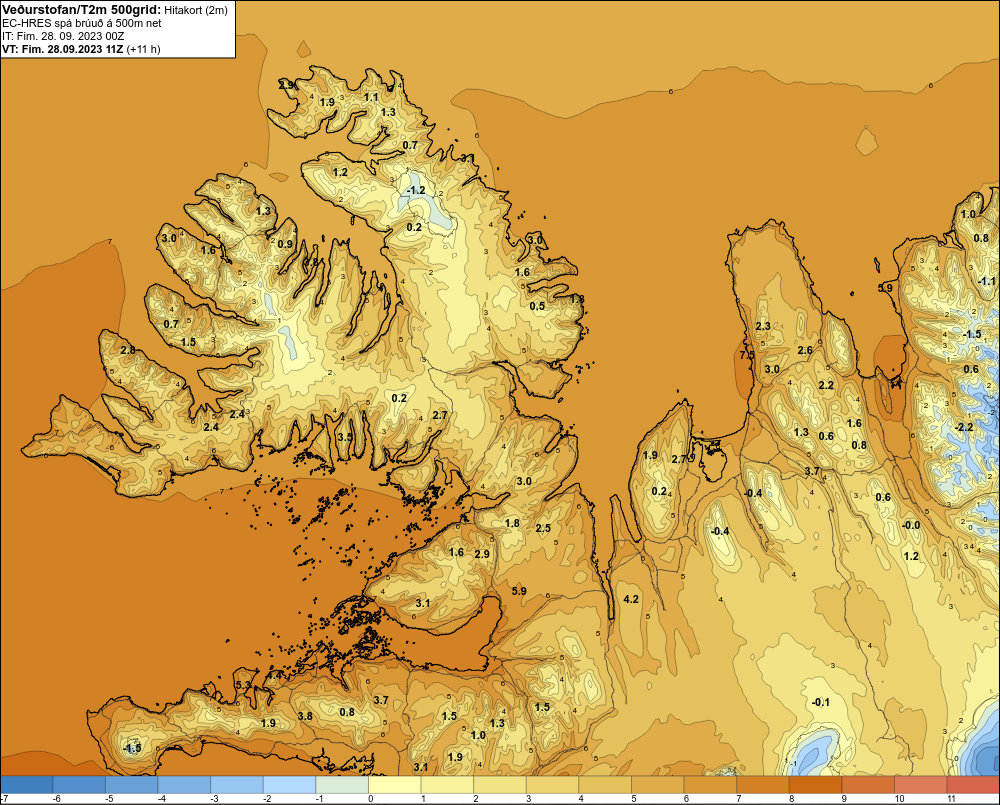The width and height of the screenshot is (1000, 805).
Task: Click the colour scale swatch between -5 and -4
Action: tap(131, 785)
